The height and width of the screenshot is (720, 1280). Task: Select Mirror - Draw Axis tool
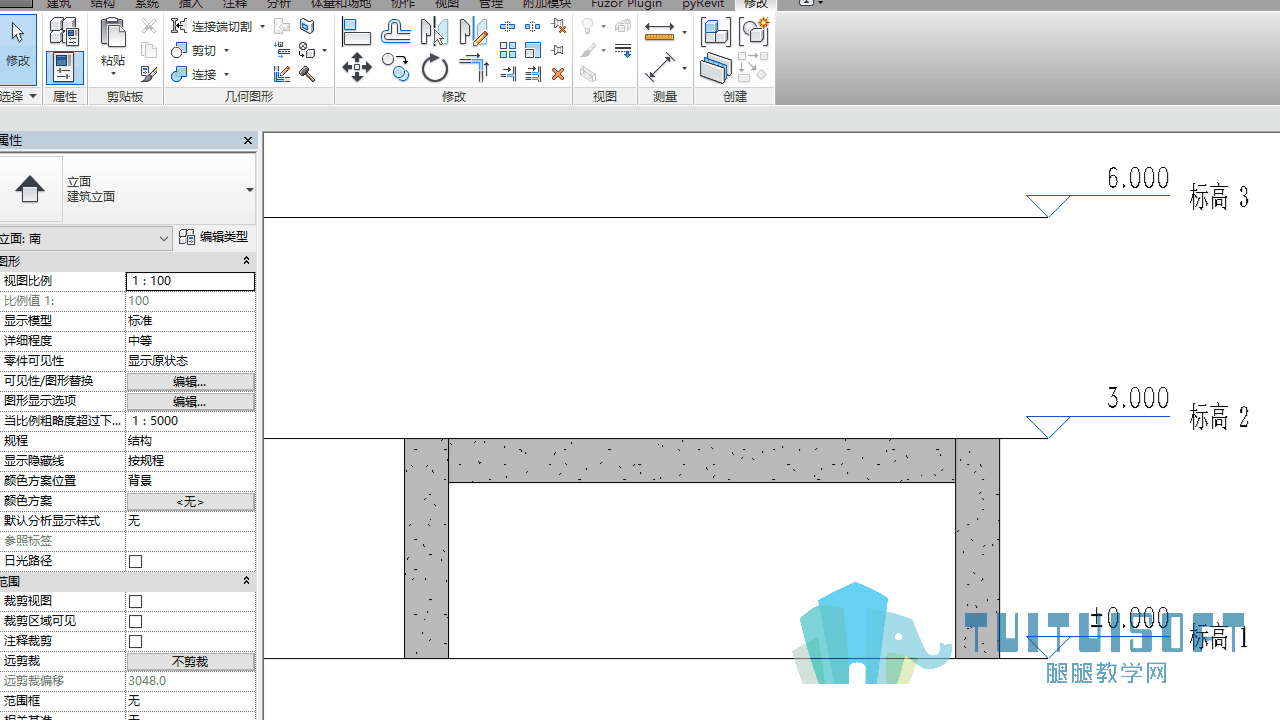(x=473, y=32)
